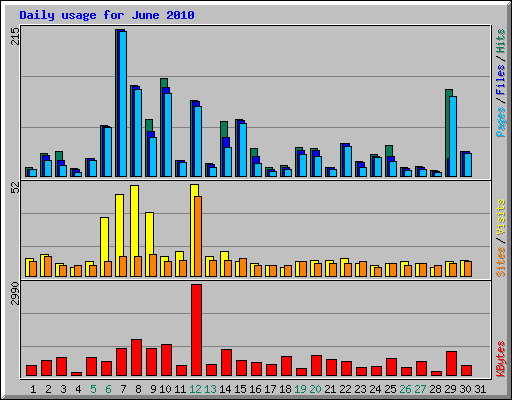The image size is (512, 400).
Task: Select day 31 on the axis
Action: coord(480,389)
